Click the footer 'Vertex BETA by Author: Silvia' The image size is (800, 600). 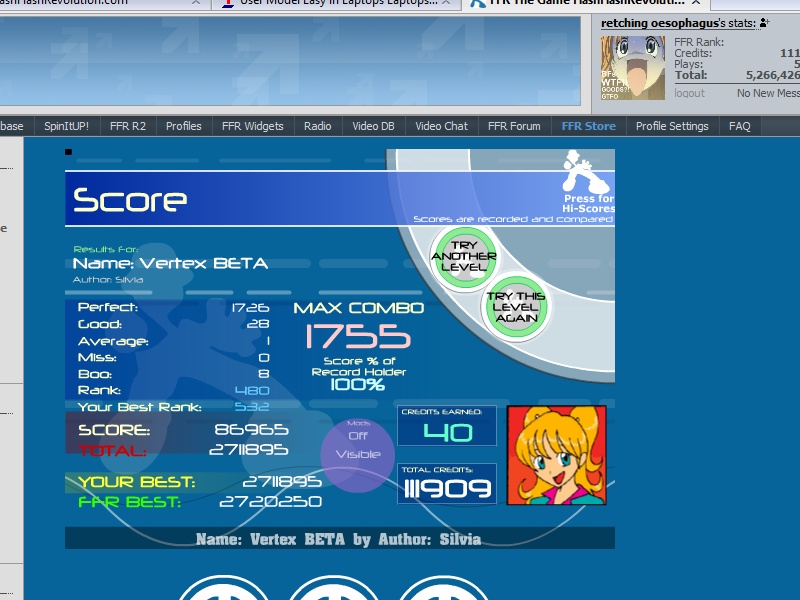click(338, 539)
